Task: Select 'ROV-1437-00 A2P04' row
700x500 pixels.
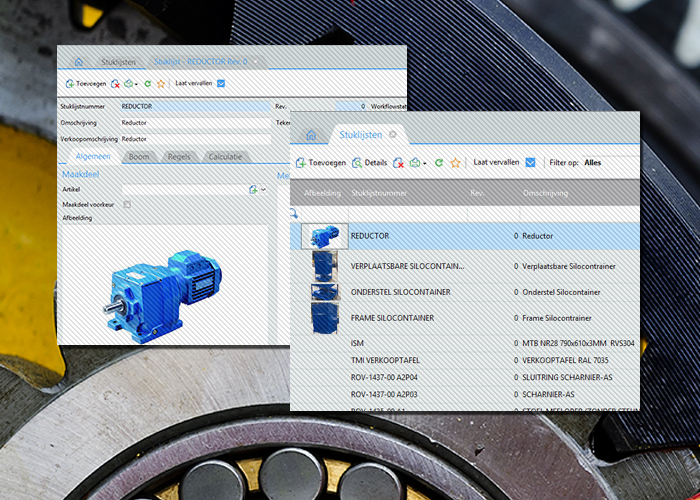Action: [465, 378]
